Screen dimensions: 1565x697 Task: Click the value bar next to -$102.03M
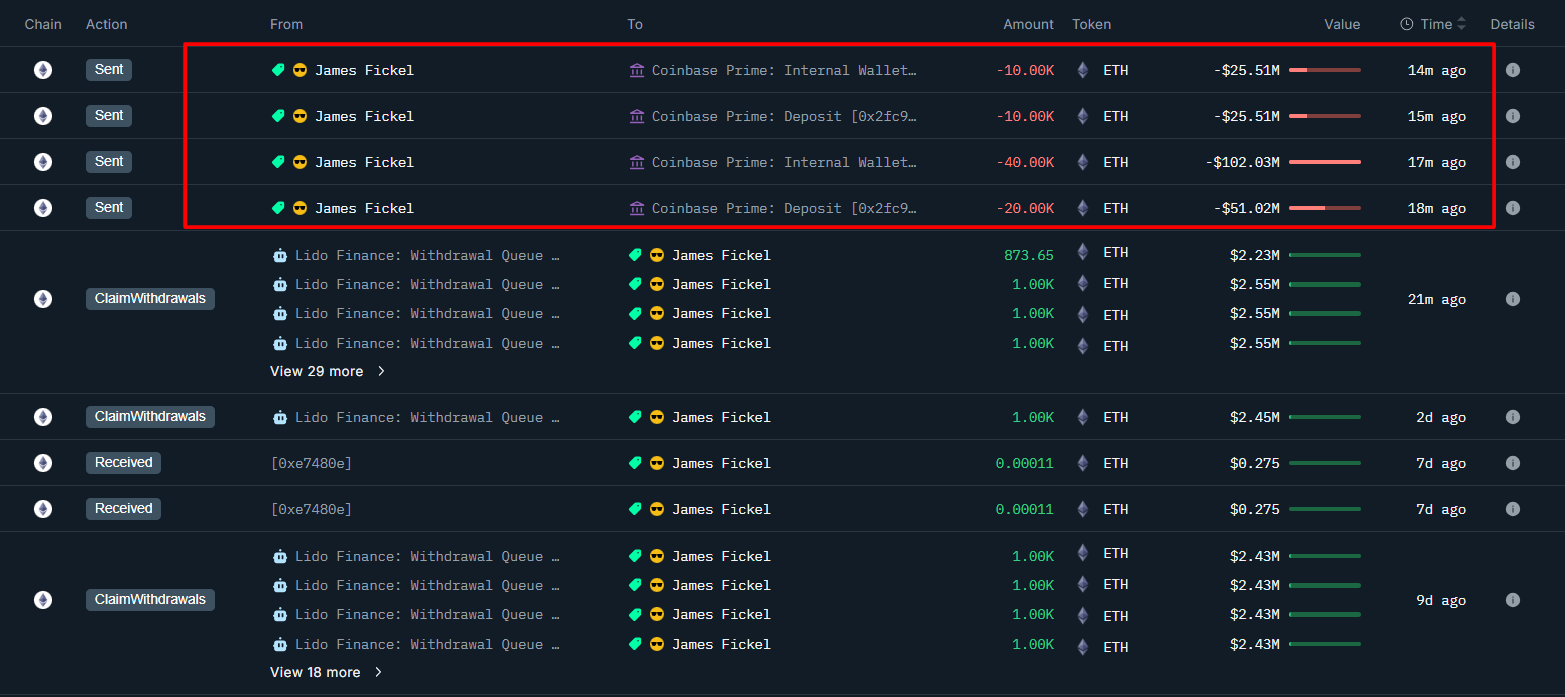[x=1324, y=162]
